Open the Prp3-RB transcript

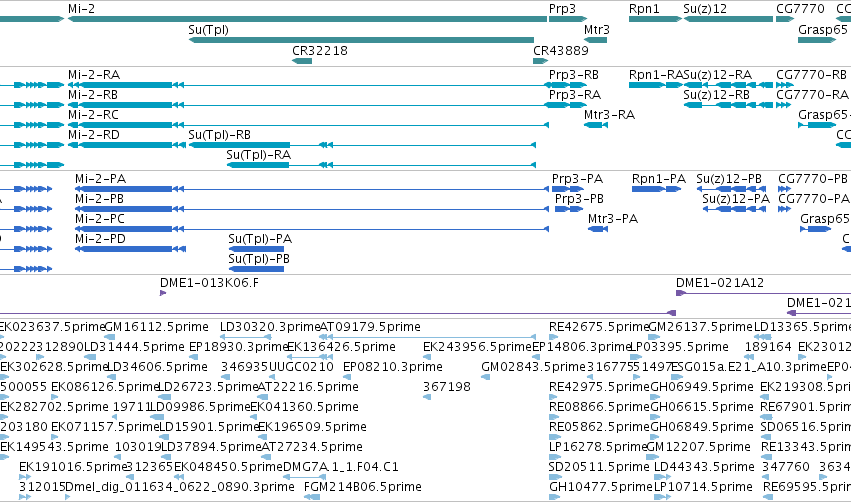[x=568, y=85]
